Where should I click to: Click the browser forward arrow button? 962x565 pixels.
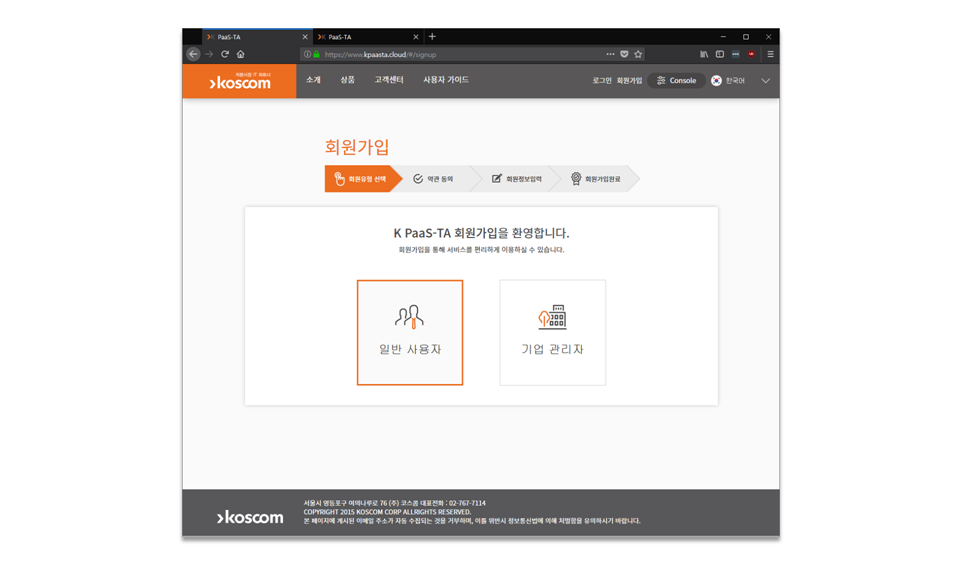[209, 54]
